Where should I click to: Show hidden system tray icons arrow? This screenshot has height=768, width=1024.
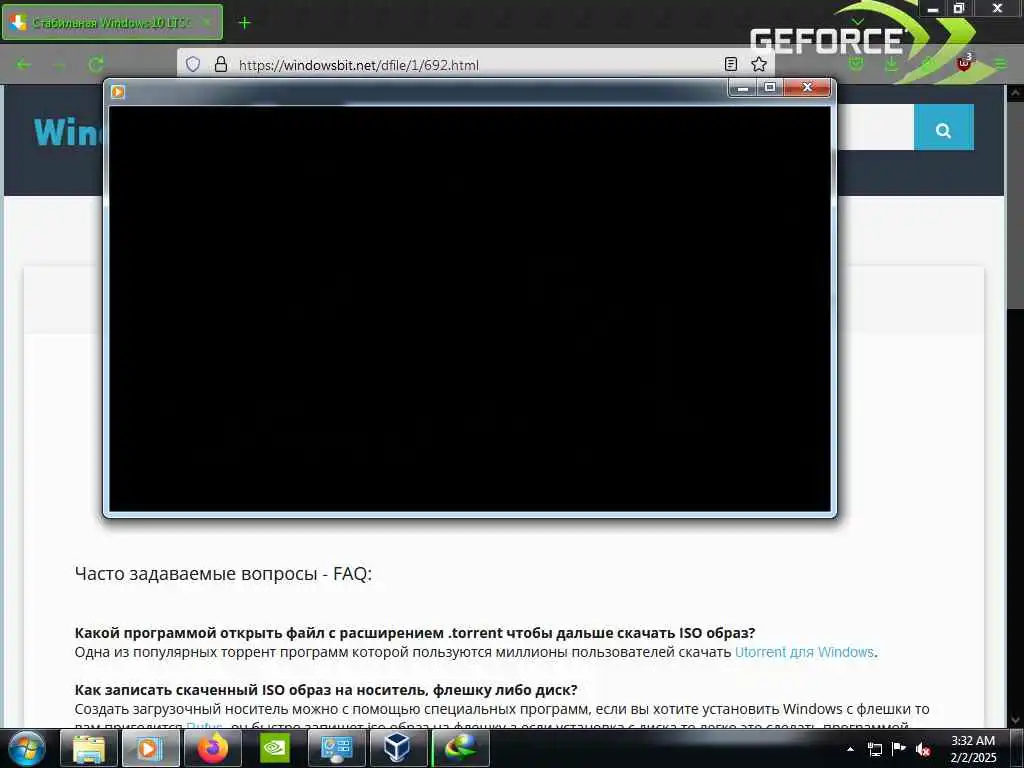pyautogui.click(x=850, y=749)
